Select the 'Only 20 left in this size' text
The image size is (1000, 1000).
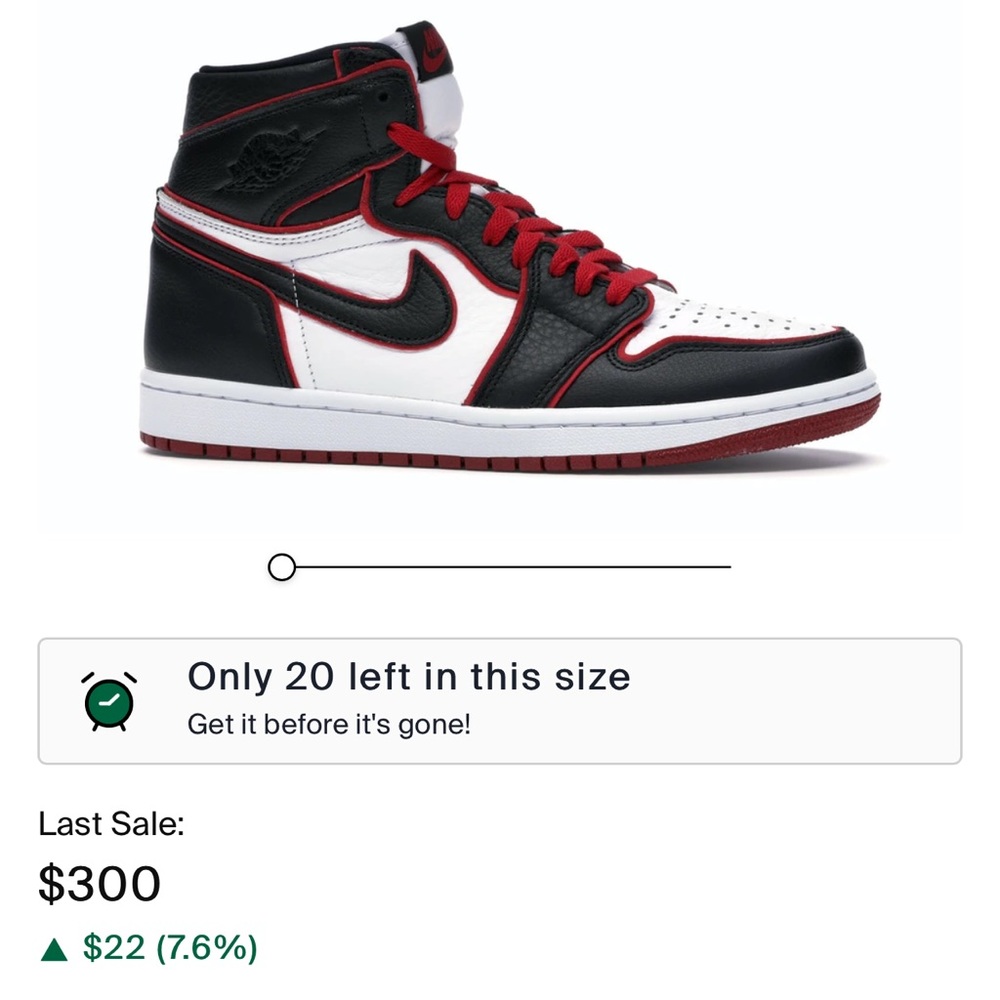[410, 679]
